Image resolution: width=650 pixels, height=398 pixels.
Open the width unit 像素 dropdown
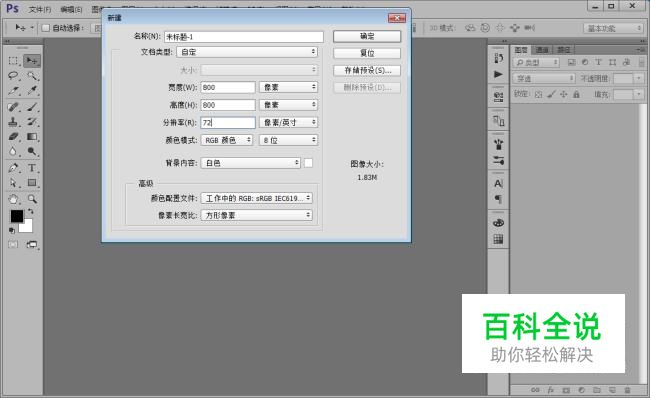[289, 87]
